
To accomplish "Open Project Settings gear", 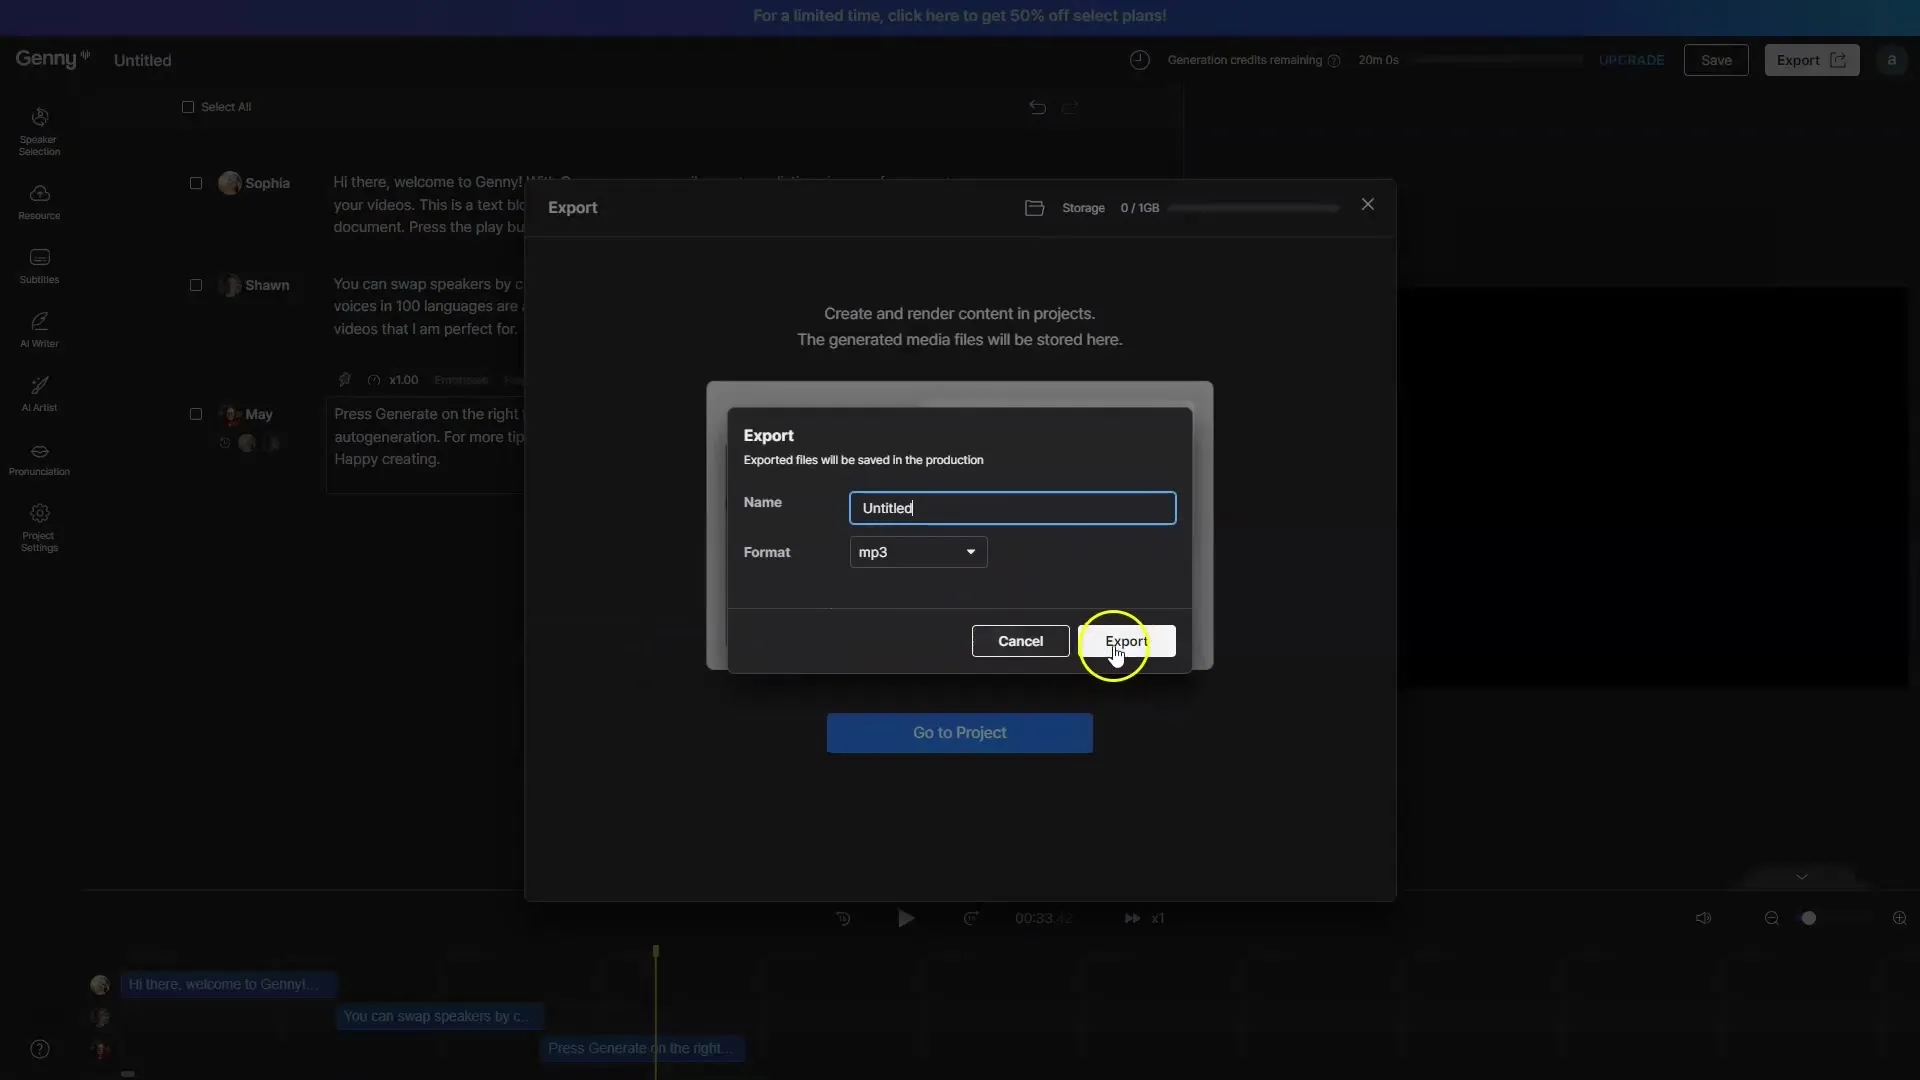I will tap(39, 526).
